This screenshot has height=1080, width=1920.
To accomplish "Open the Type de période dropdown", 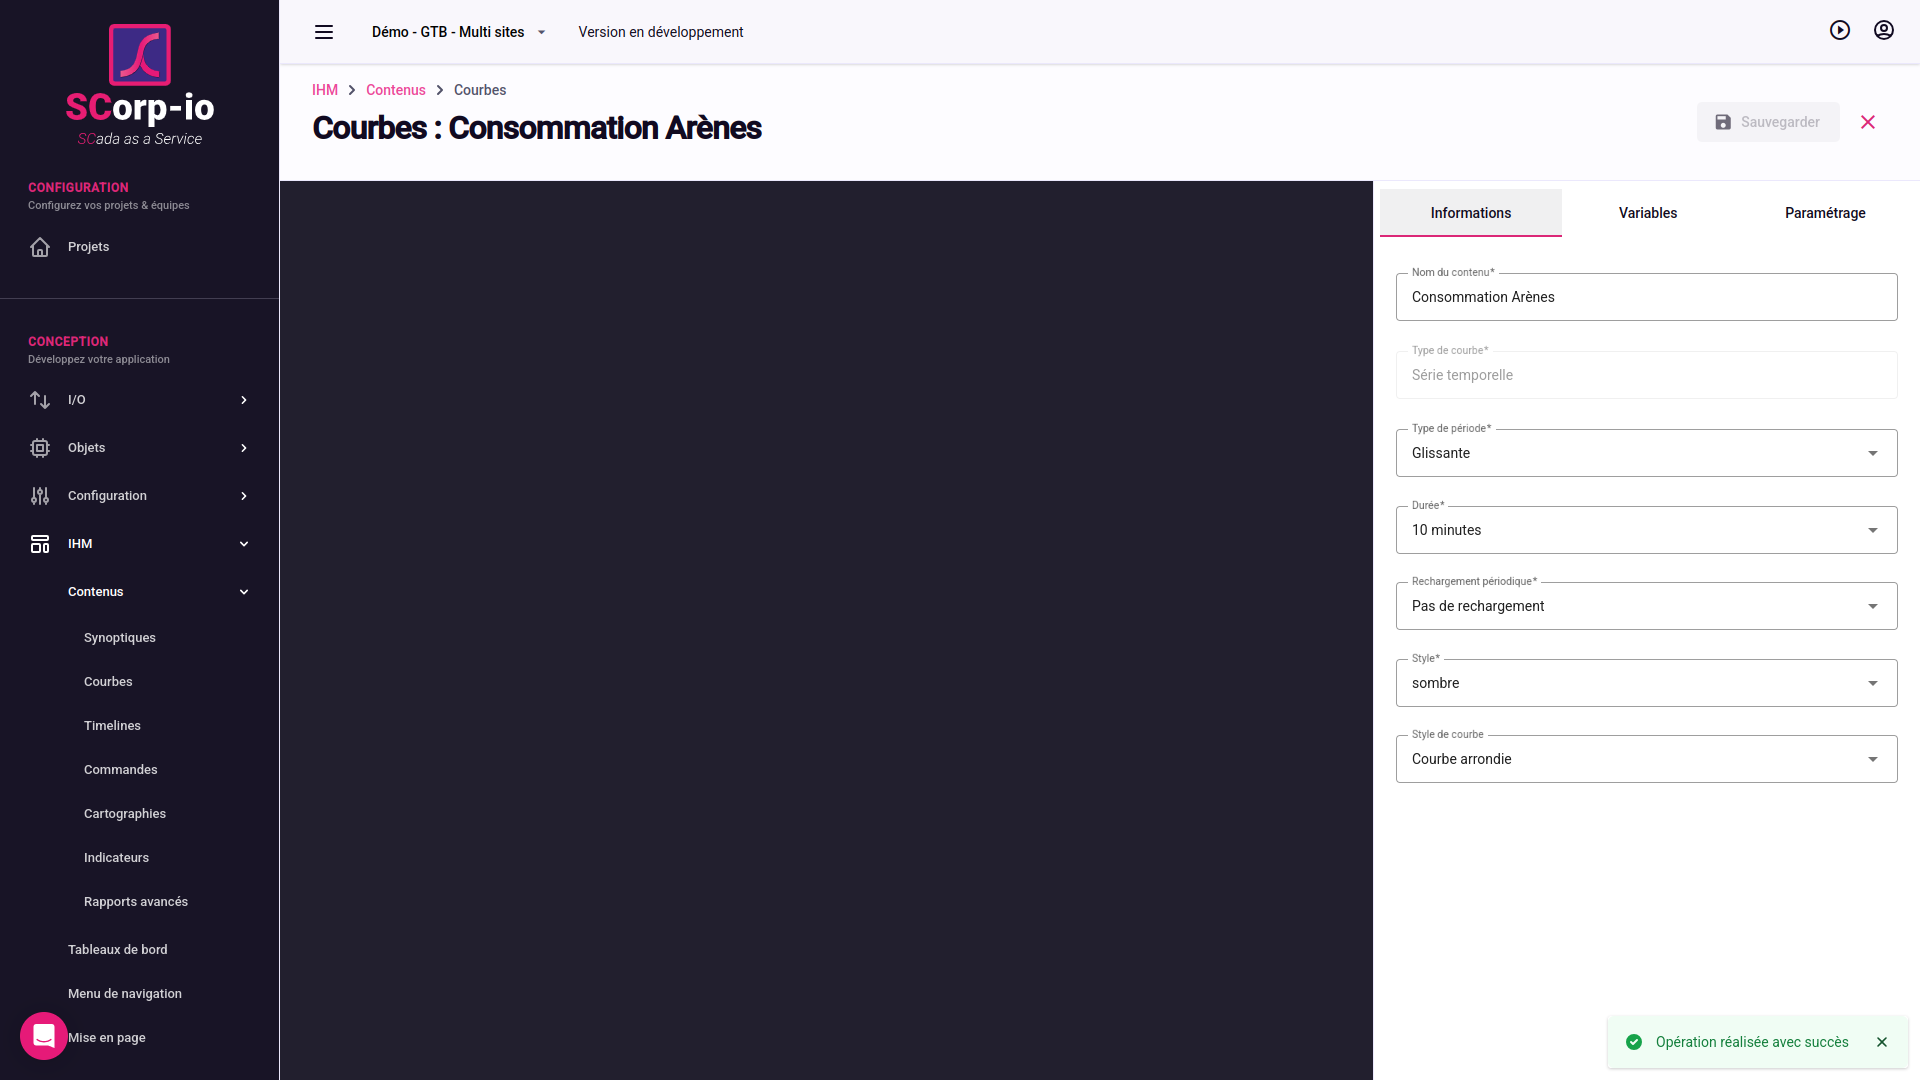I will pos(1646,453).
